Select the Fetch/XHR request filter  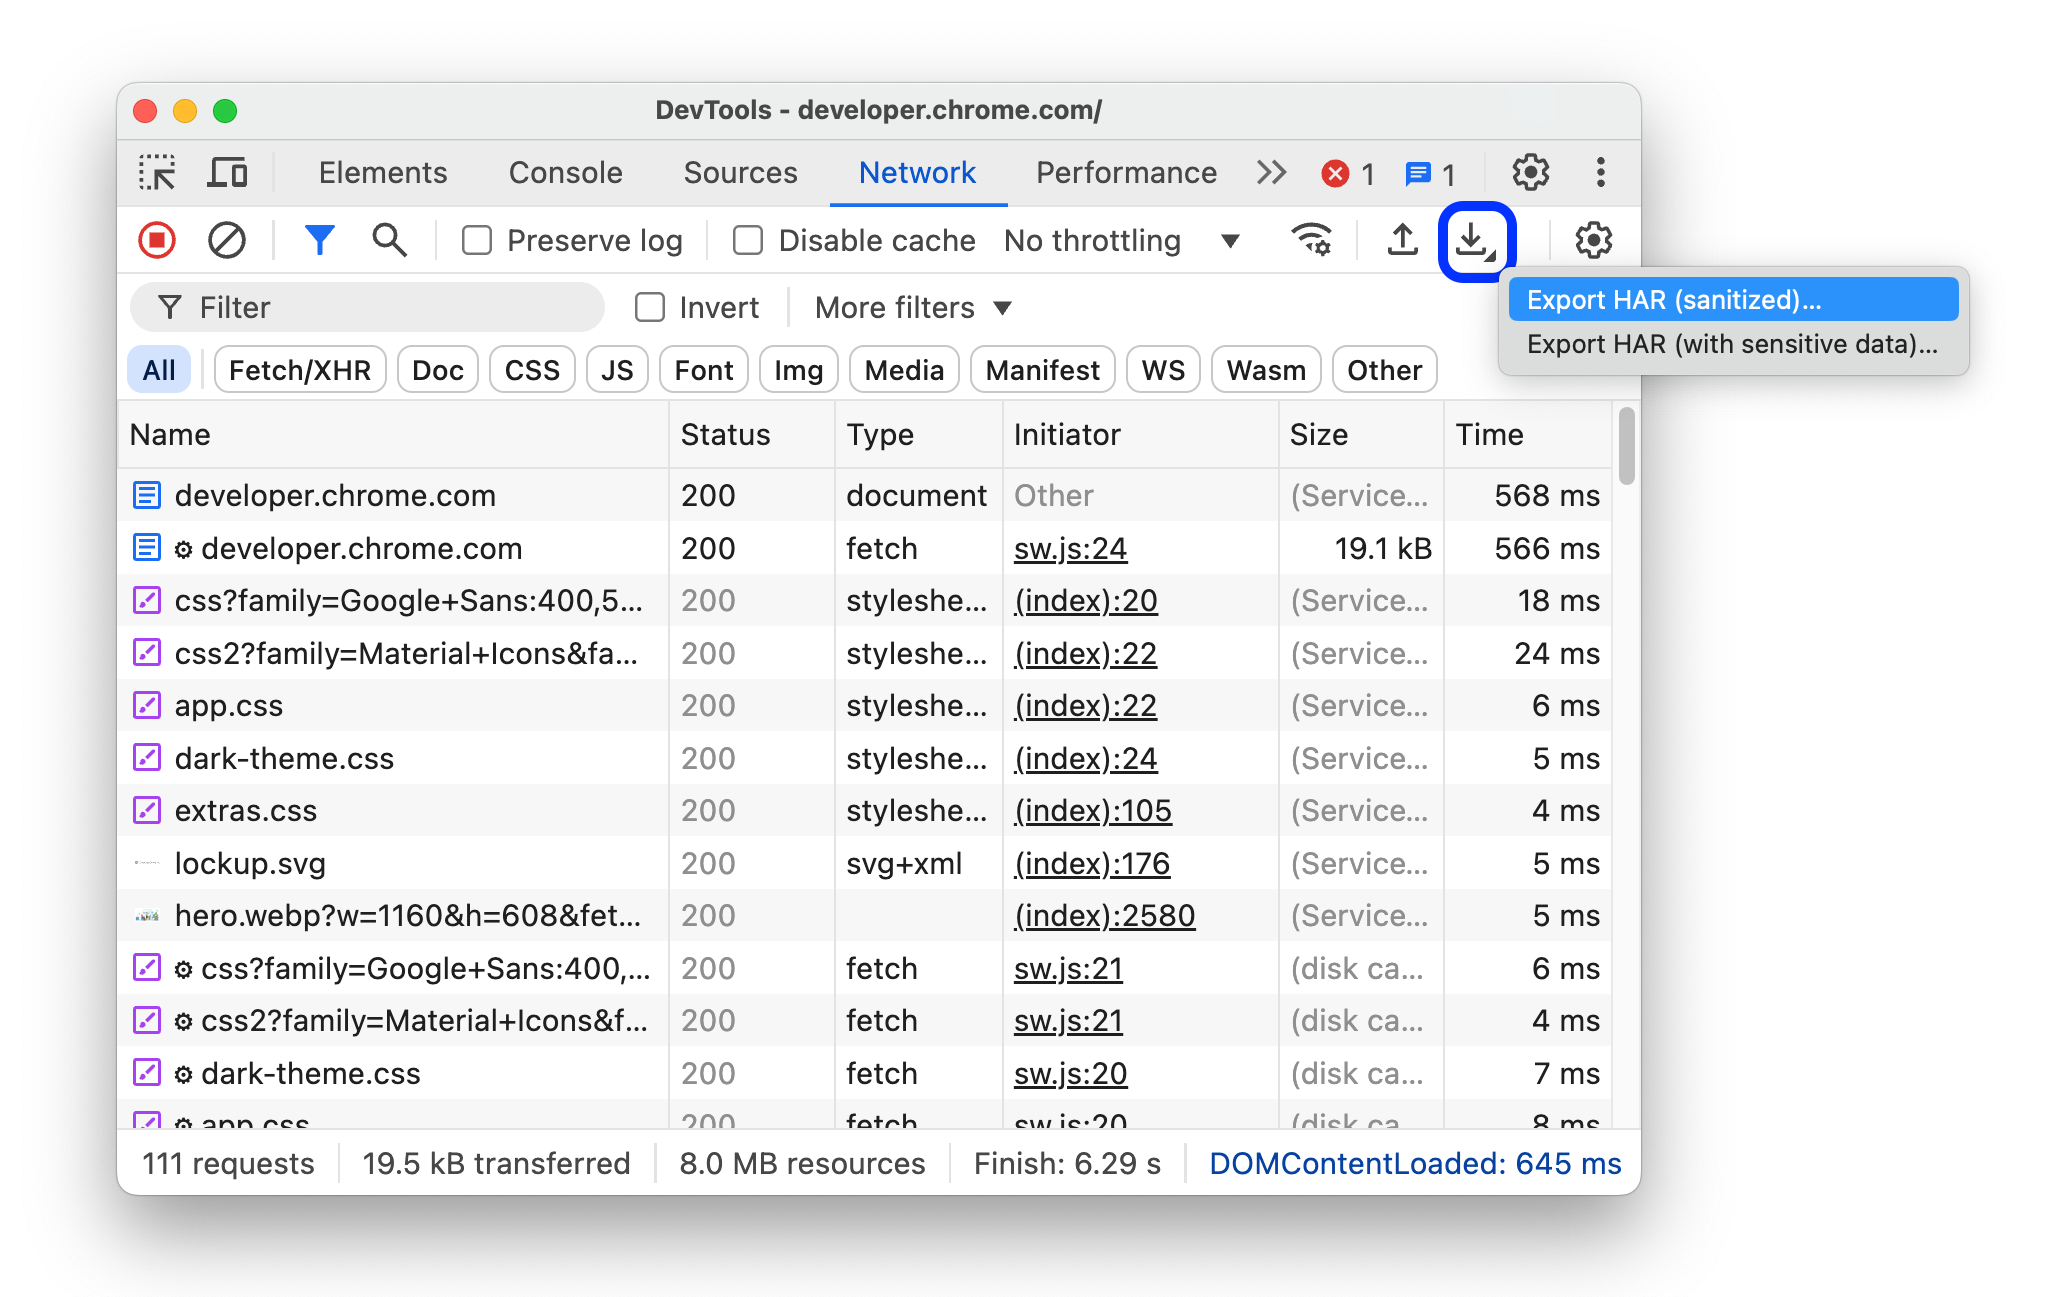(299, 368)
